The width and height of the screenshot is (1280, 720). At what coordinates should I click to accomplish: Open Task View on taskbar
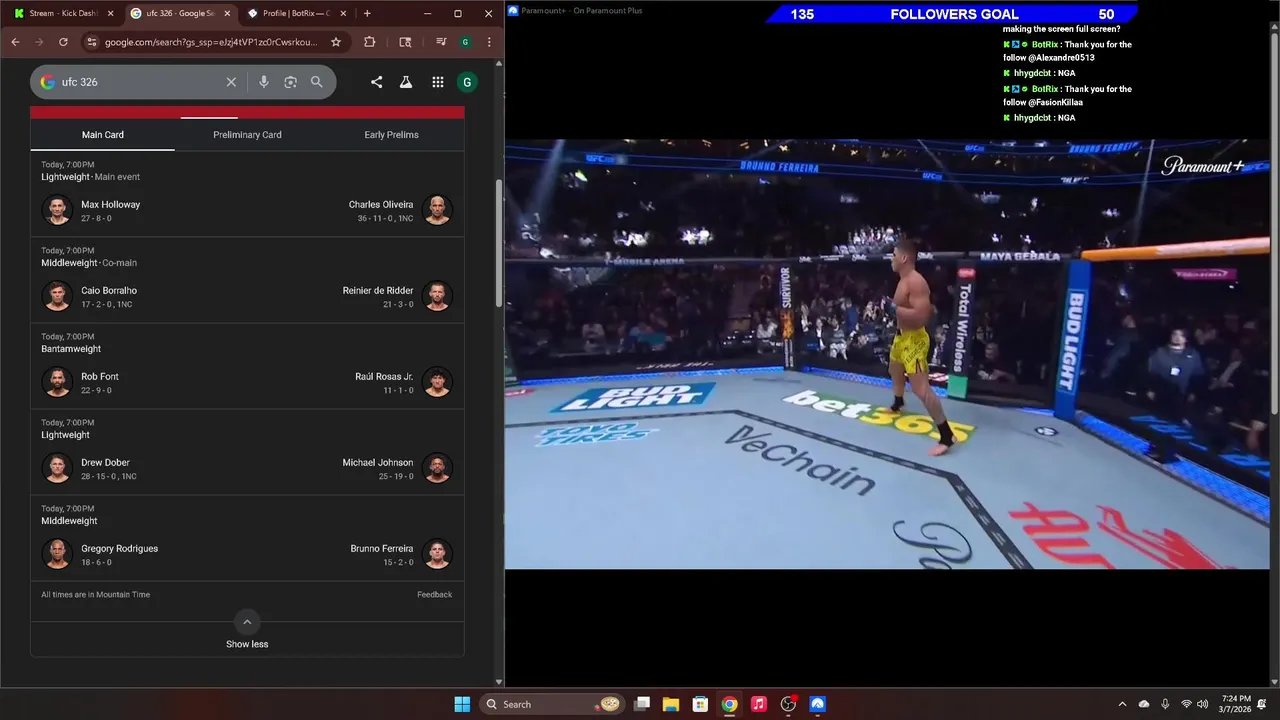point(642,704)
